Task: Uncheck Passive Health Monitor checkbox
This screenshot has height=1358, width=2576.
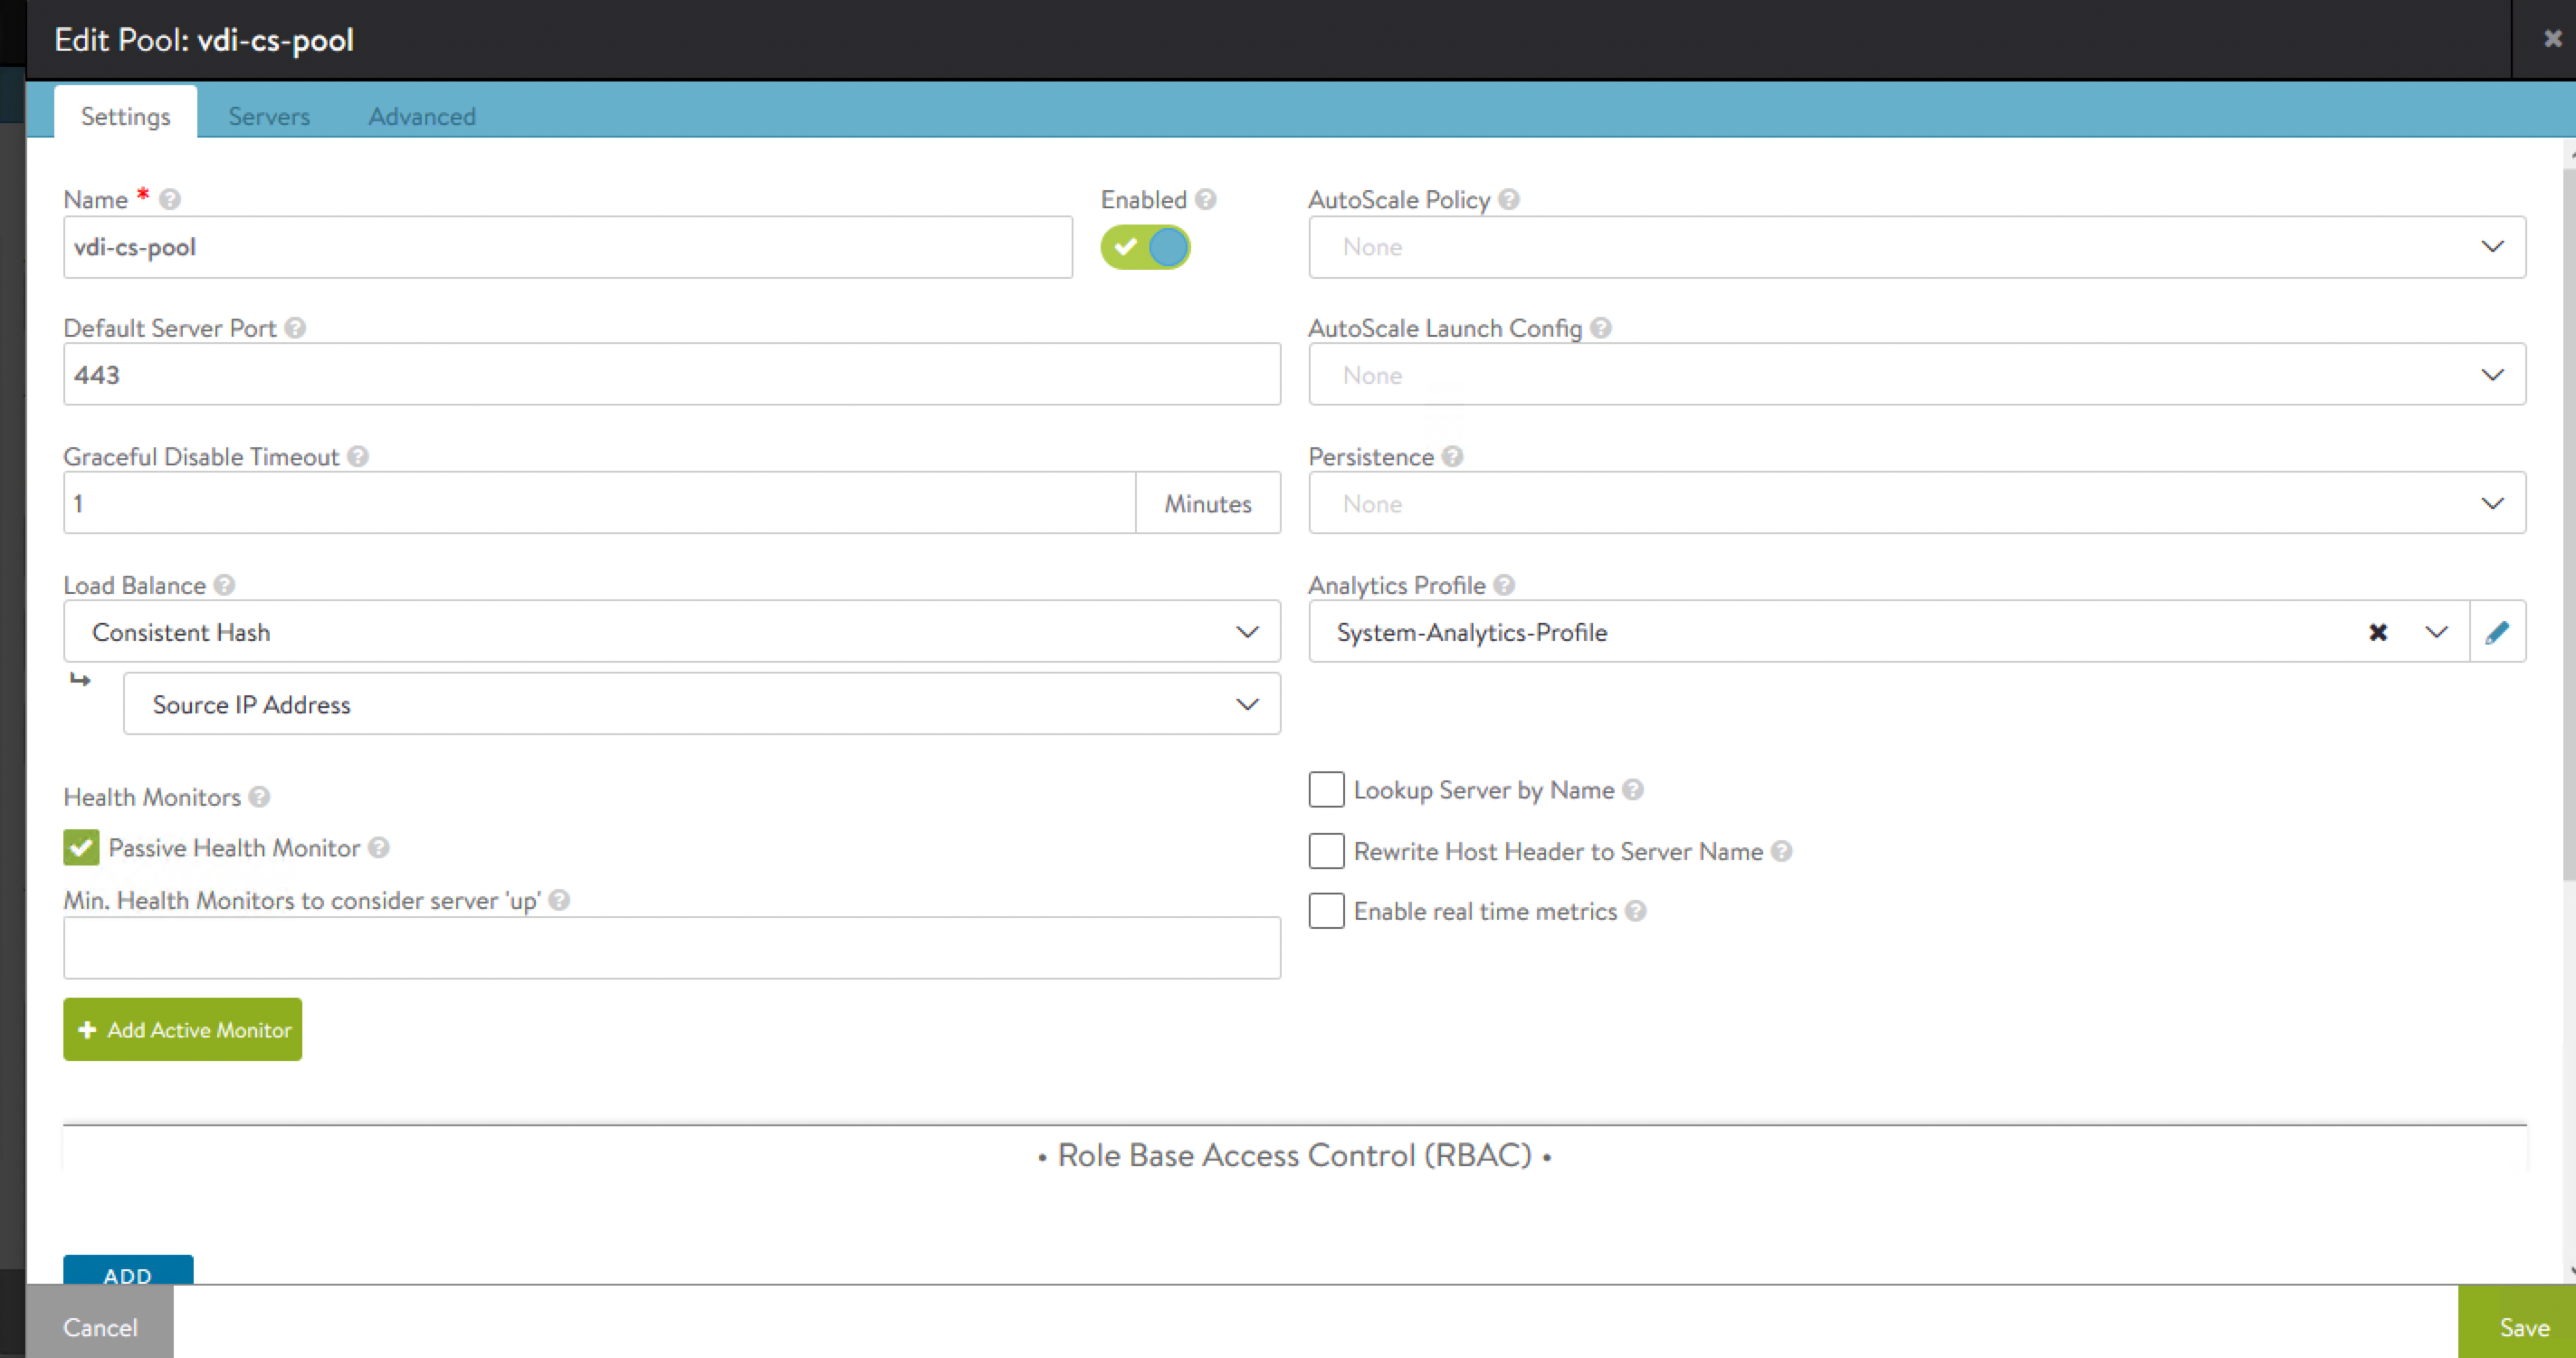Action: coord(82,848)
